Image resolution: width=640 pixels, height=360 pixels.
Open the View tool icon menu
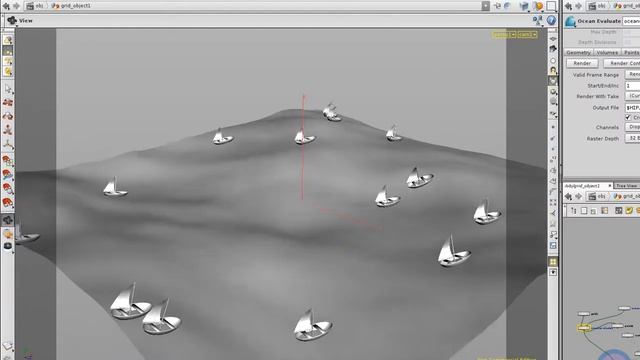[12, 20]
